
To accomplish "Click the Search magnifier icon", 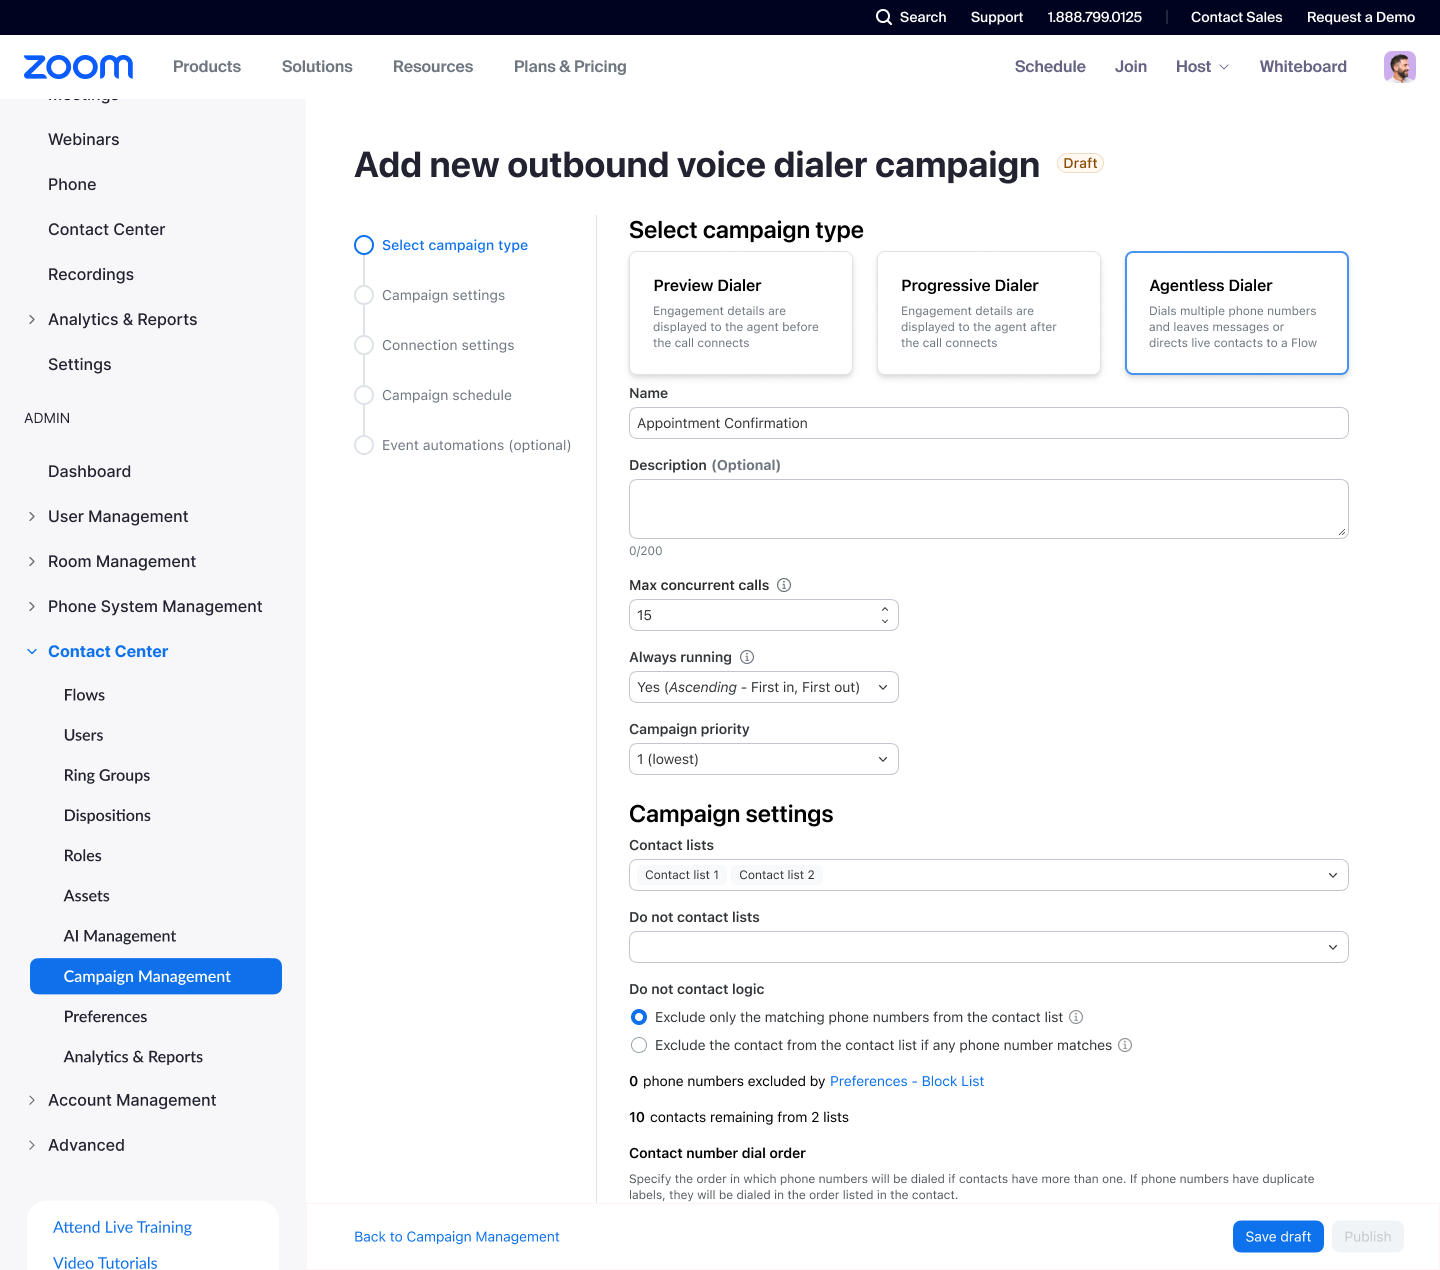I will pyautogui.click(x=884, y=17).
